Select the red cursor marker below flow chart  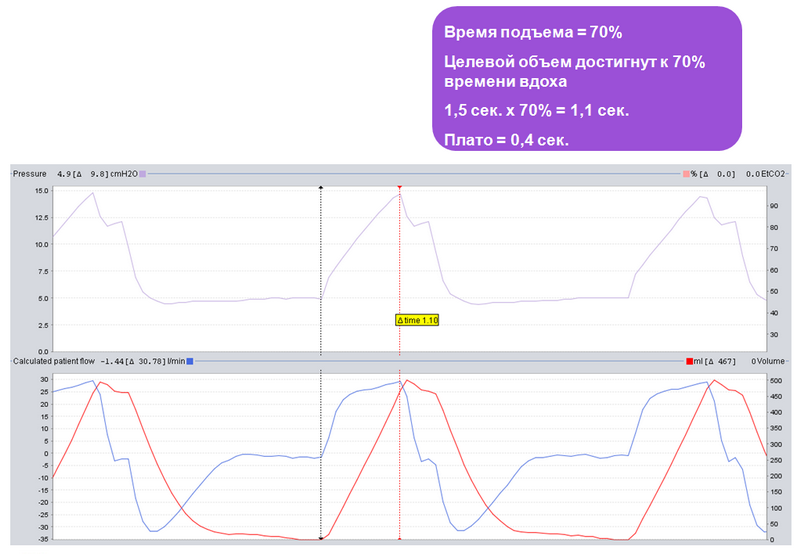point(399,539)
